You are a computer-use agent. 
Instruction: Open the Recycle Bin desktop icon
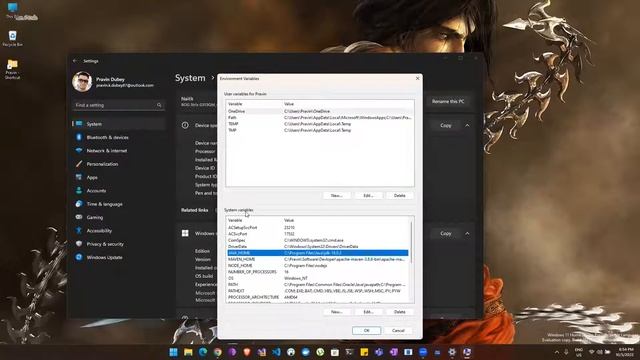[x=13, y=38]
